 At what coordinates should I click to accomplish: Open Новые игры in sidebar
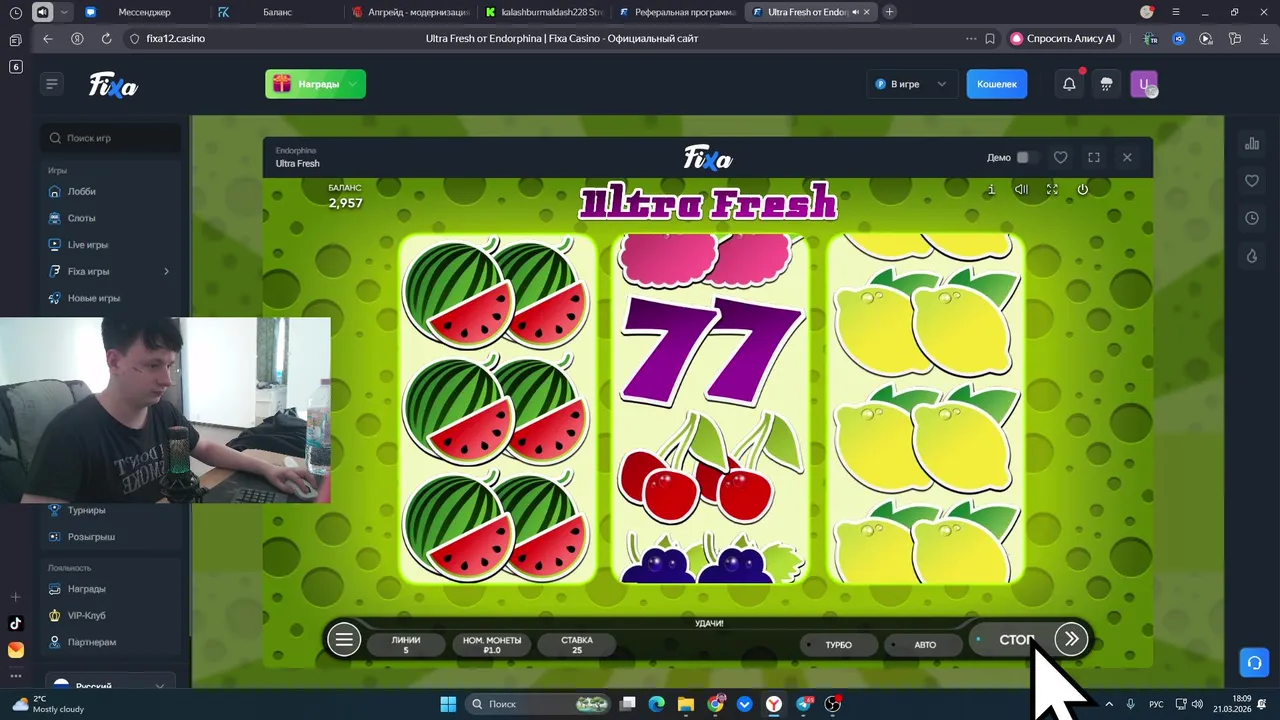click(110, 298)
